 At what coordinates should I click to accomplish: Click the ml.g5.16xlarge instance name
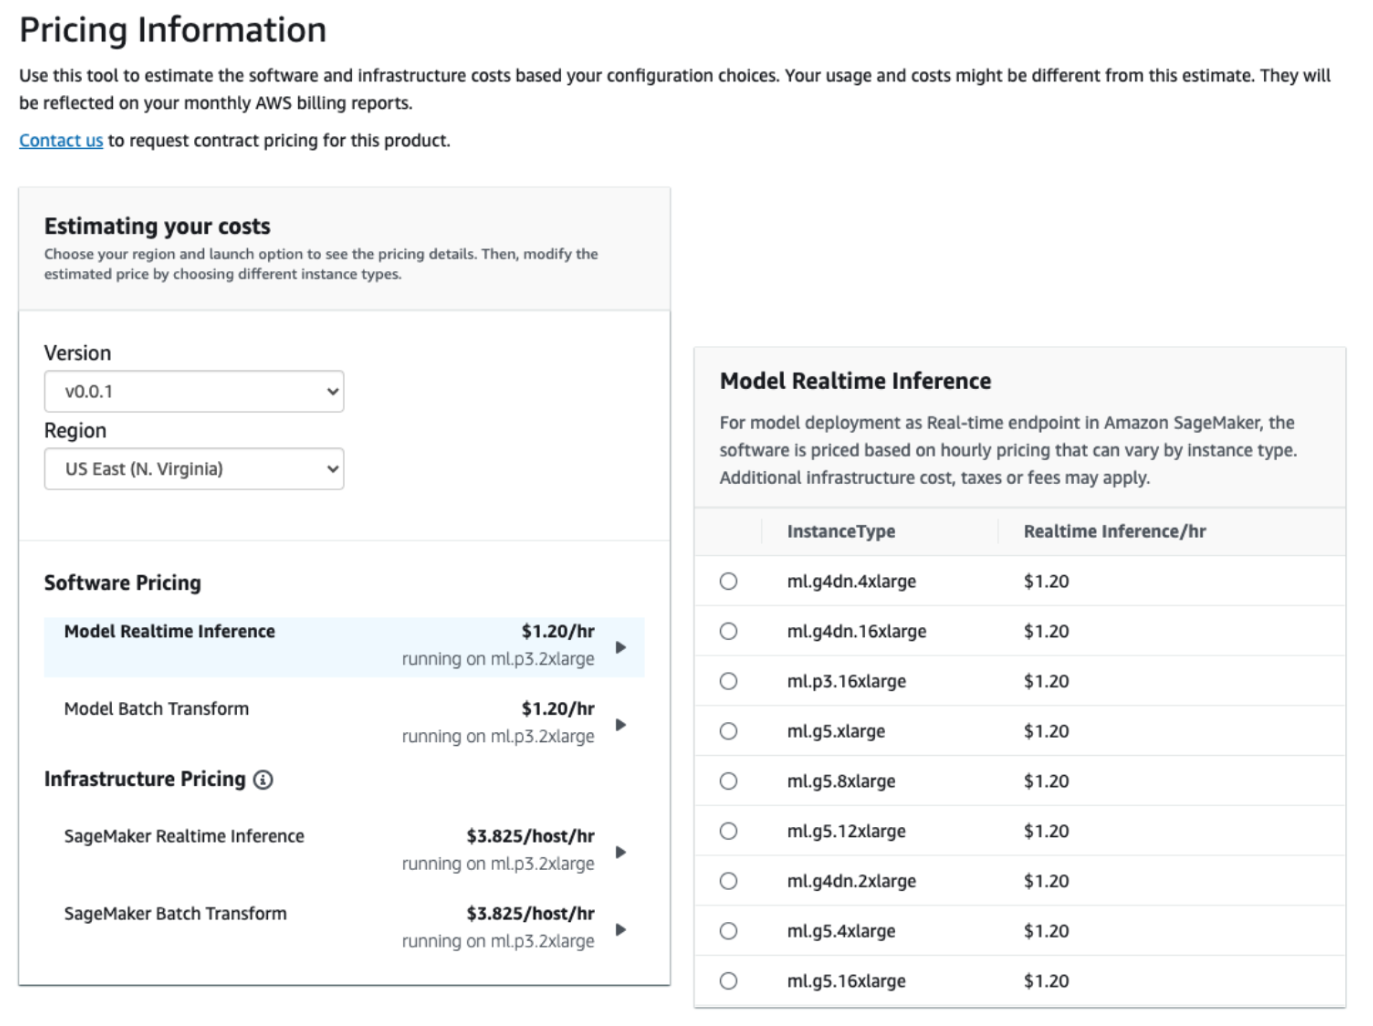click(x=847, y=981)
